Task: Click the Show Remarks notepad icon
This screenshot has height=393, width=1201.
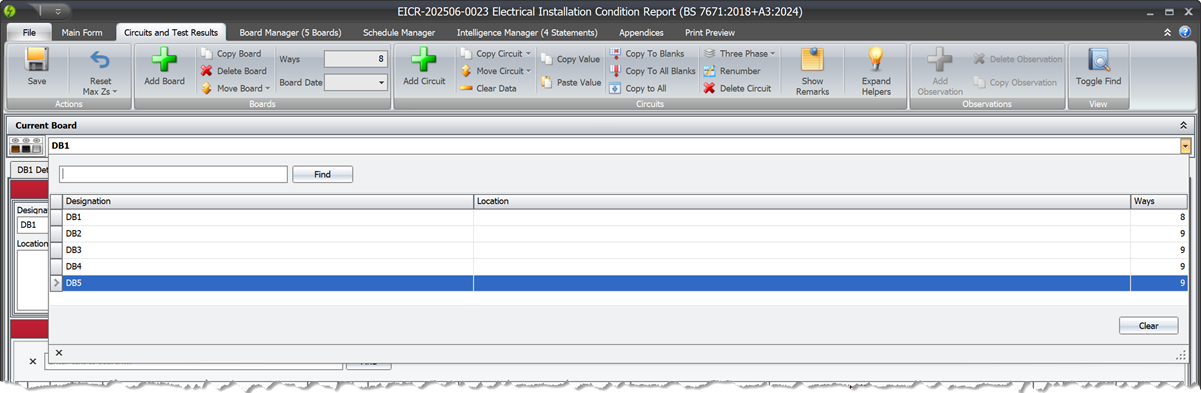Action: pos(812,60)
